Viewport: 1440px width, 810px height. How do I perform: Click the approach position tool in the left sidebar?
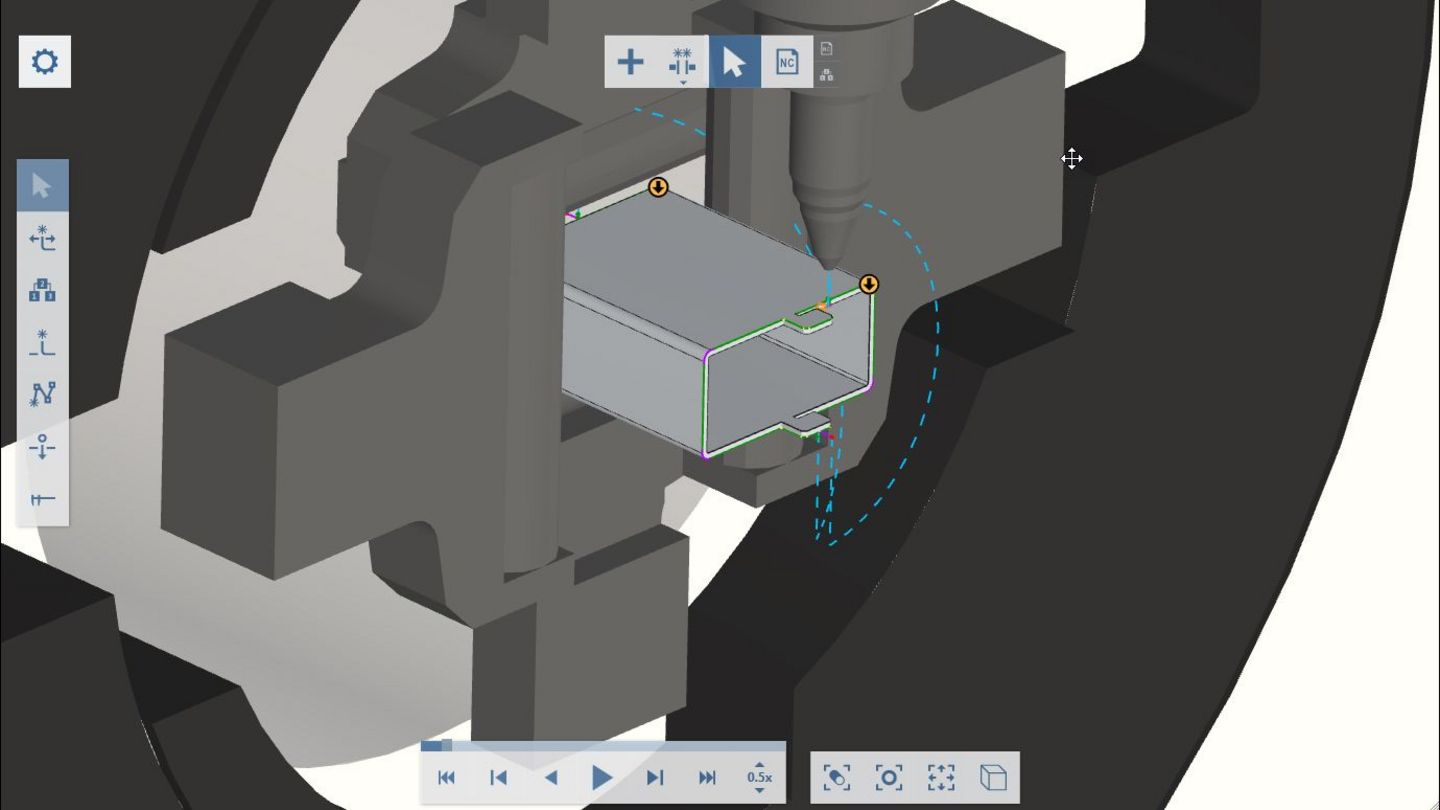44,449
